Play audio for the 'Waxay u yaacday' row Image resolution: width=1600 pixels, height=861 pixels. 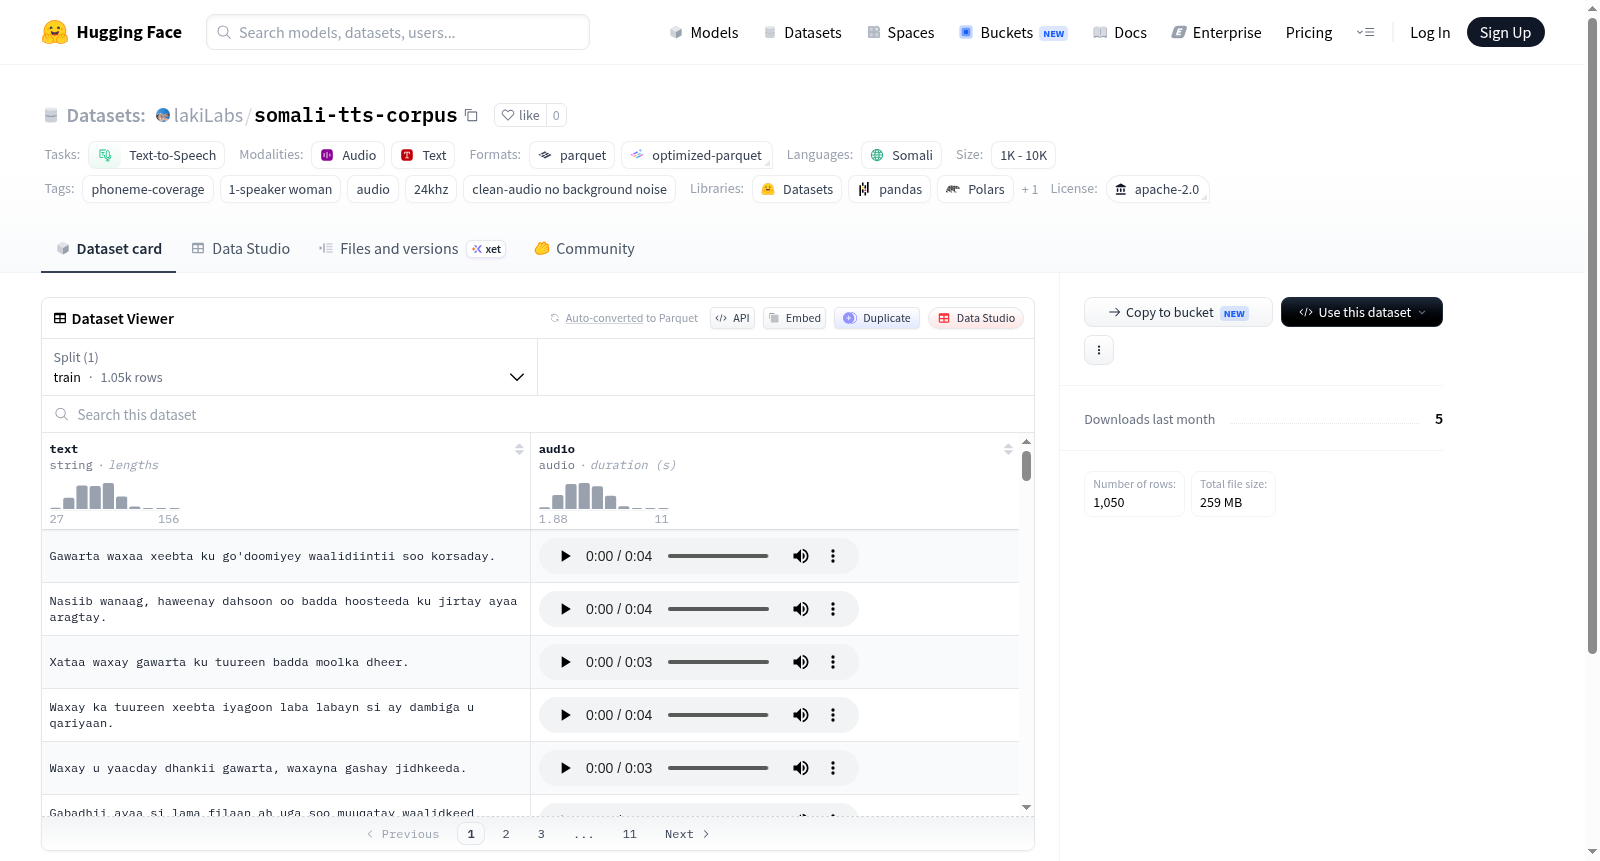click(x=565, y=768)
